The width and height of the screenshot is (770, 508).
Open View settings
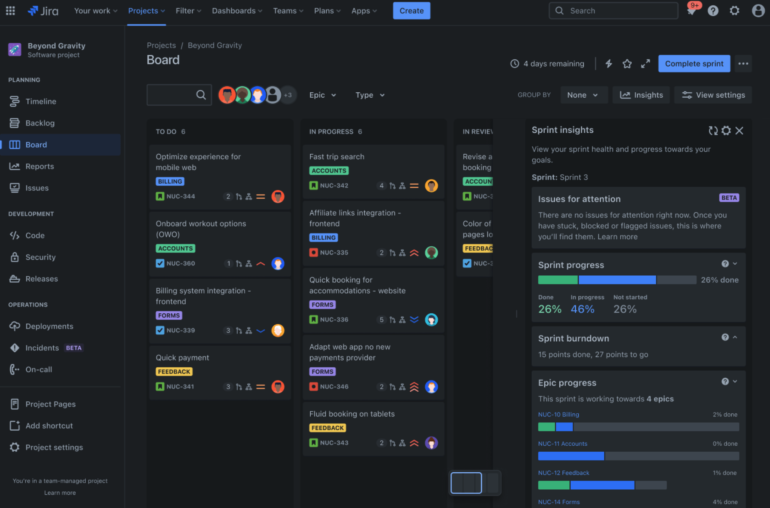click(713, 95)
